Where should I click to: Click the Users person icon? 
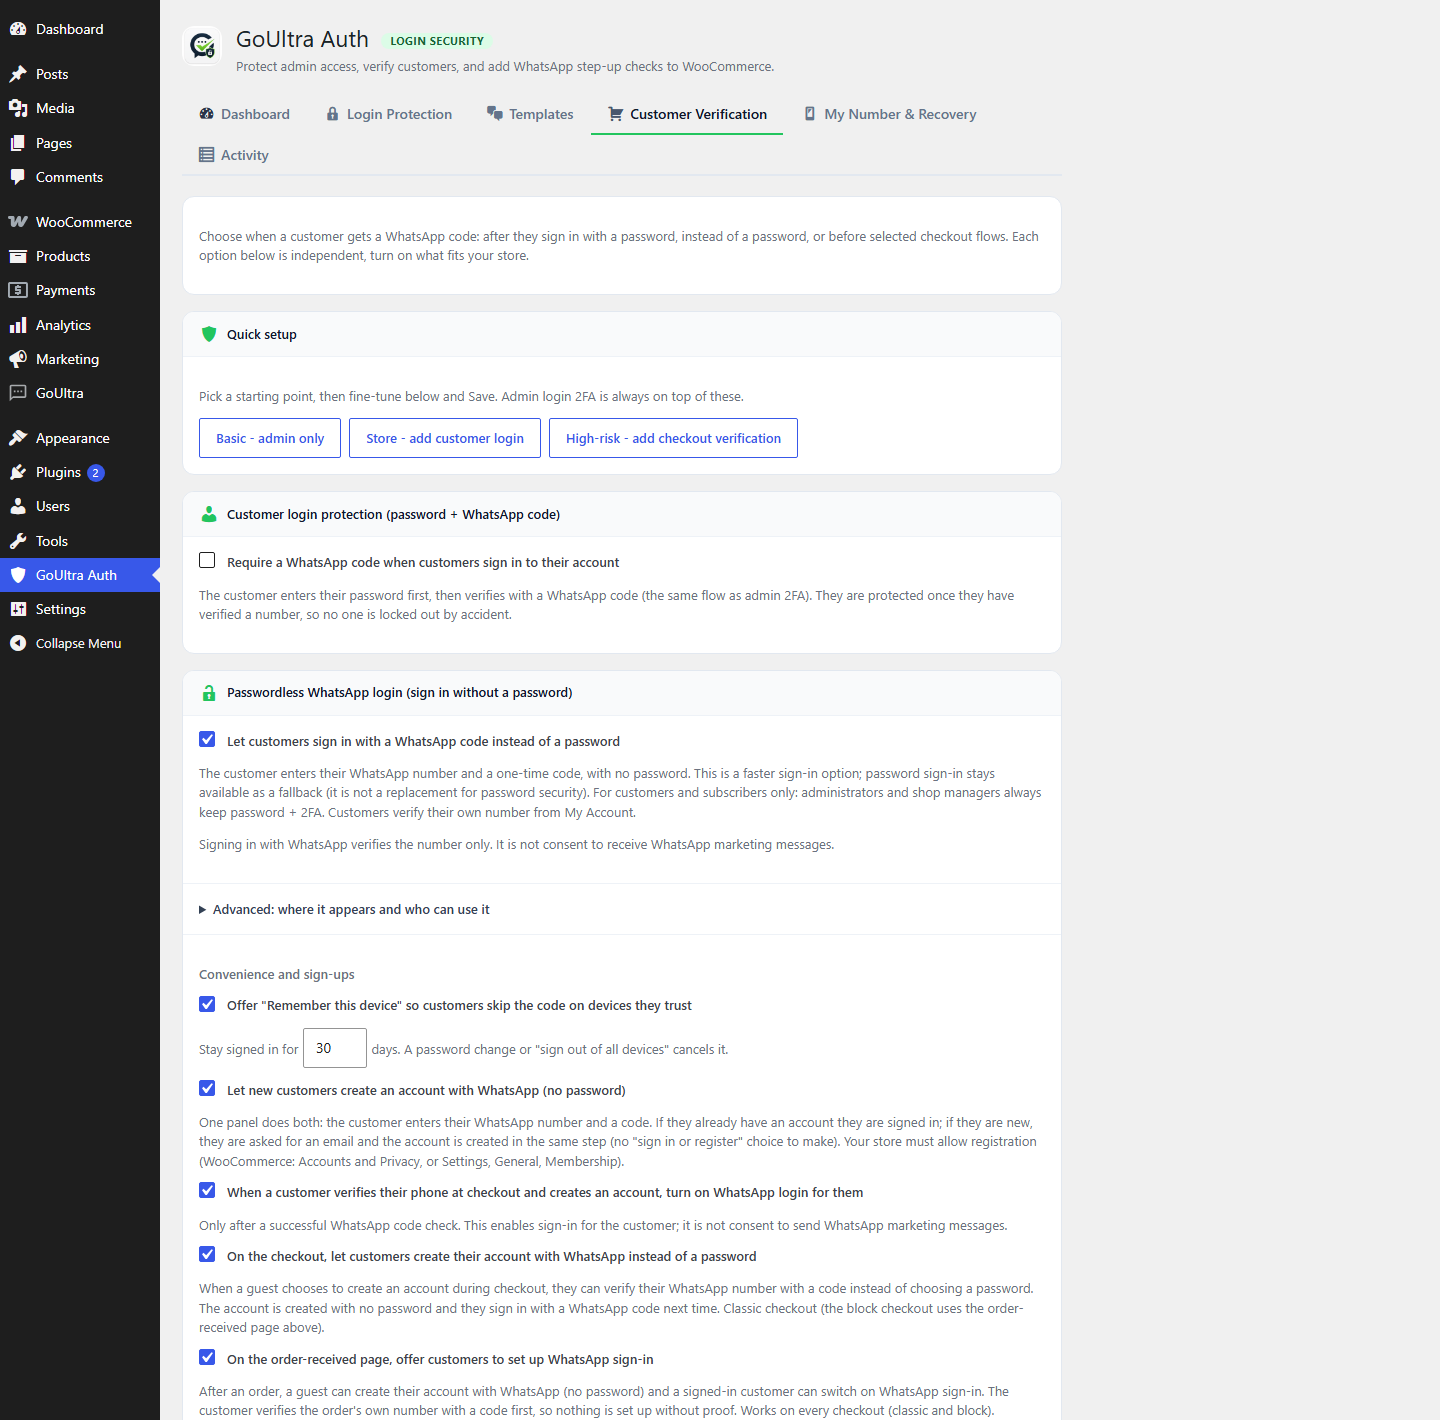[x=18, y=506]
